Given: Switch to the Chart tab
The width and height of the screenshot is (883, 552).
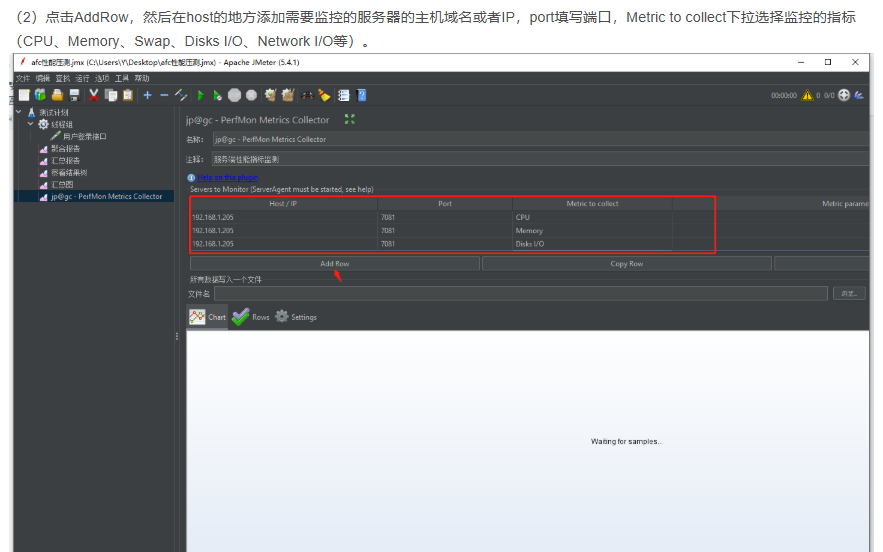Looking at the screenshot, I should 207,317.
